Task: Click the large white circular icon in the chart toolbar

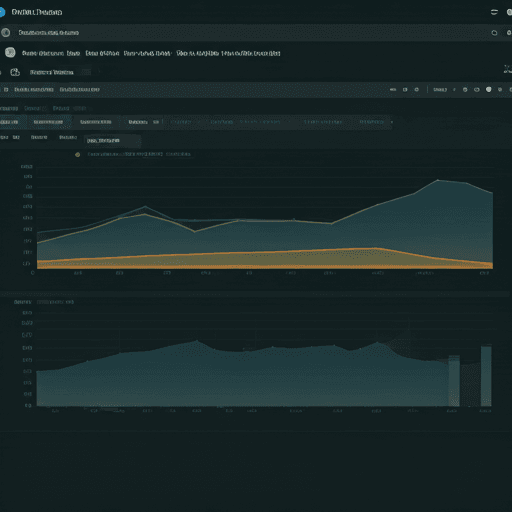Action: point(489,89)
